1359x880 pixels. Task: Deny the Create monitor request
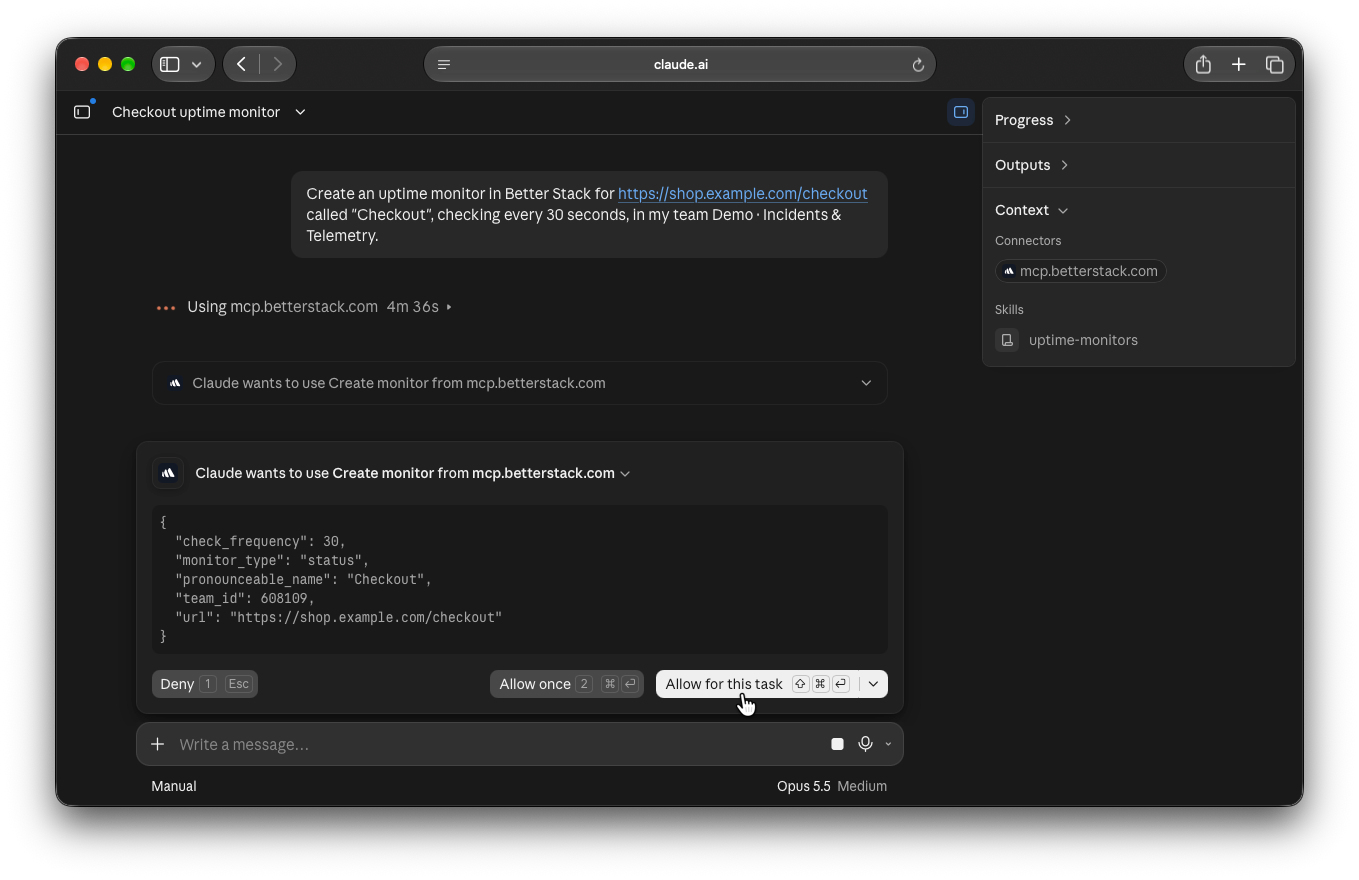point(204,684)
